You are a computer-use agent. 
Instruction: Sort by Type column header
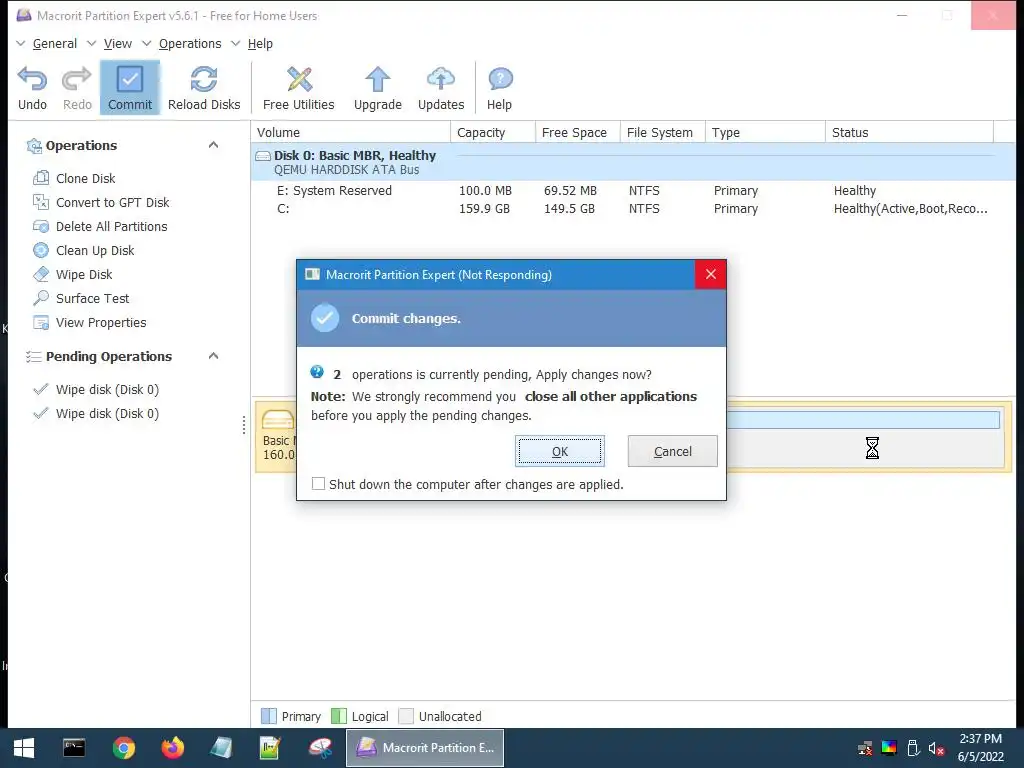(765, 132)
